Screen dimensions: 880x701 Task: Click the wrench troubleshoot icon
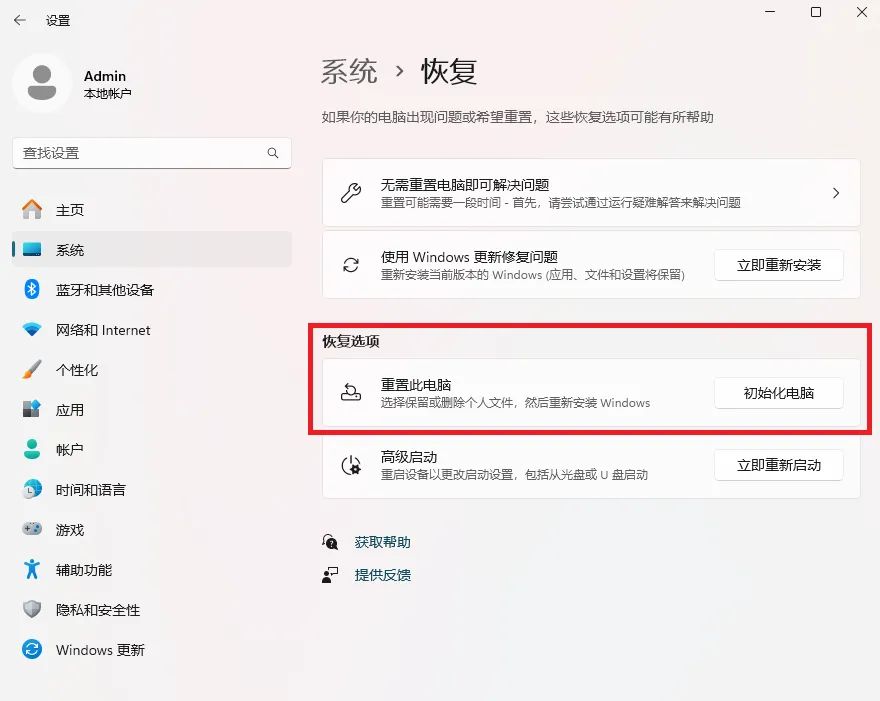pyautogui.click(x=351, y=193)
